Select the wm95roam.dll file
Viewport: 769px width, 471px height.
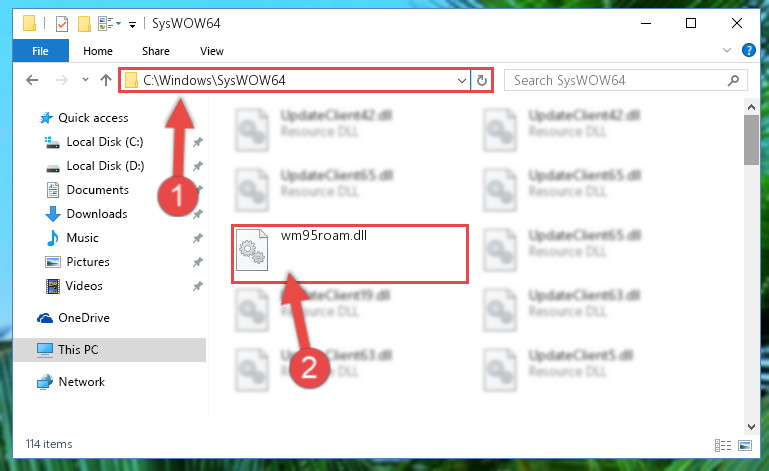pos(350,254)
